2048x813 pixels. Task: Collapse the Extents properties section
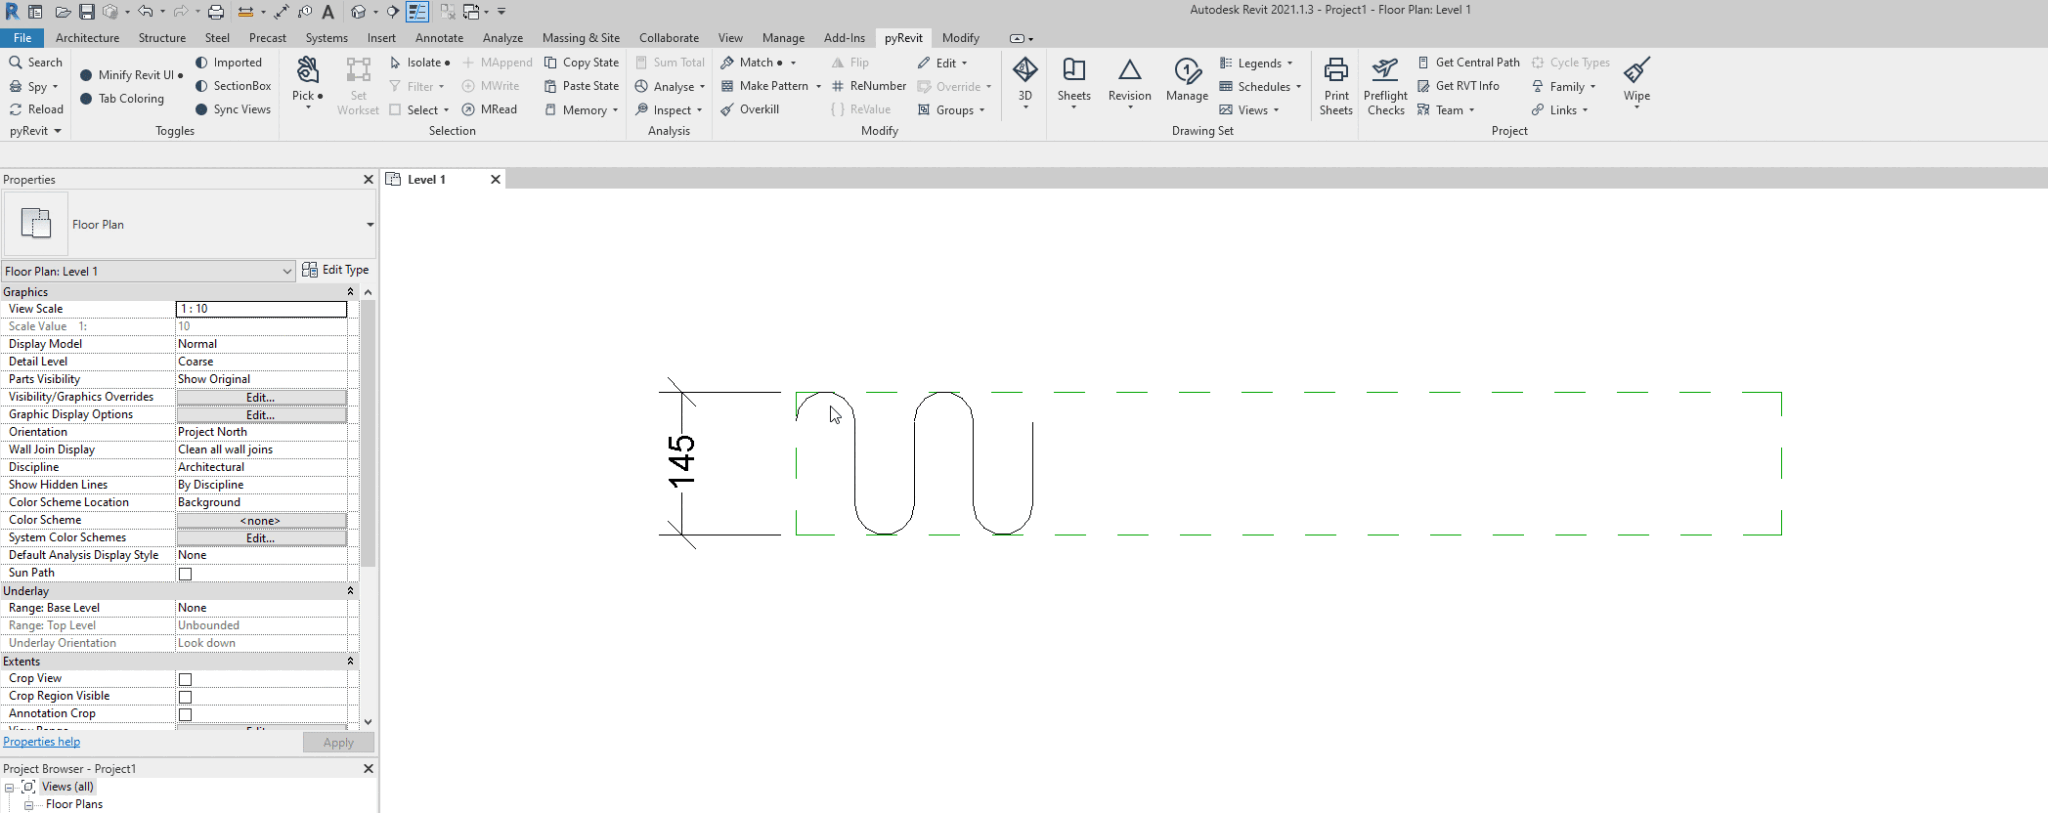click(350, 661)
